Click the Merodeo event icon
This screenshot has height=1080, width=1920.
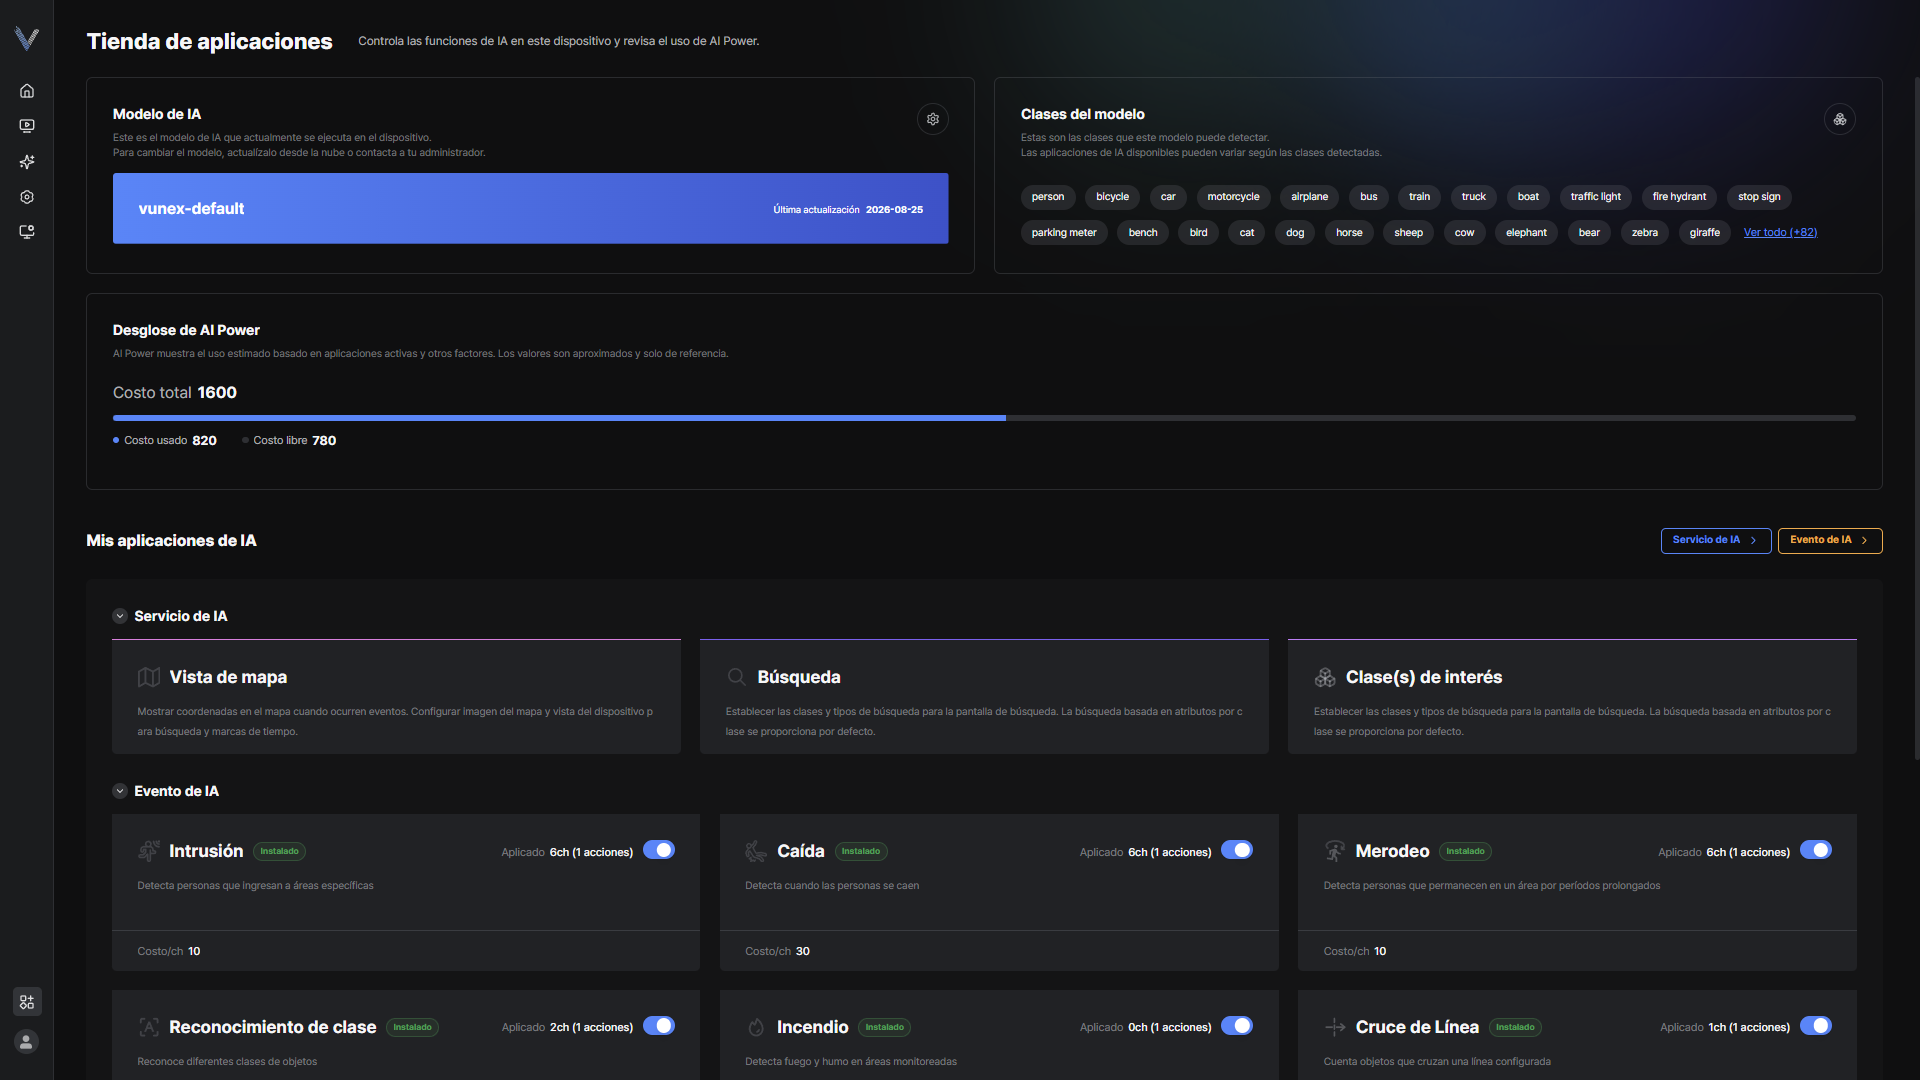coord(1335,851)
